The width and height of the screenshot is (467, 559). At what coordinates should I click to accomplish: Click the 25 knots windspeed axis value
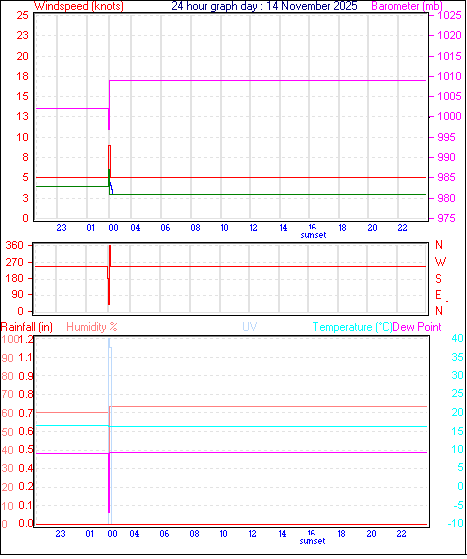click(x=22, y=15)
